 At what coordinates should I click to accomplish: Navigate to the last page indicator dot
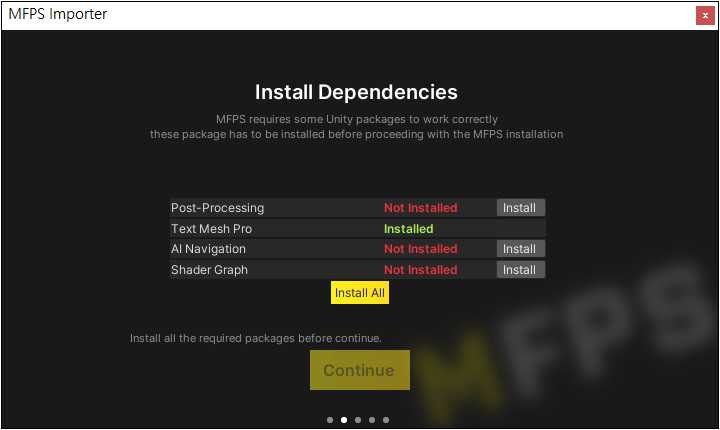pyautogui.click(x=386, y=420)
